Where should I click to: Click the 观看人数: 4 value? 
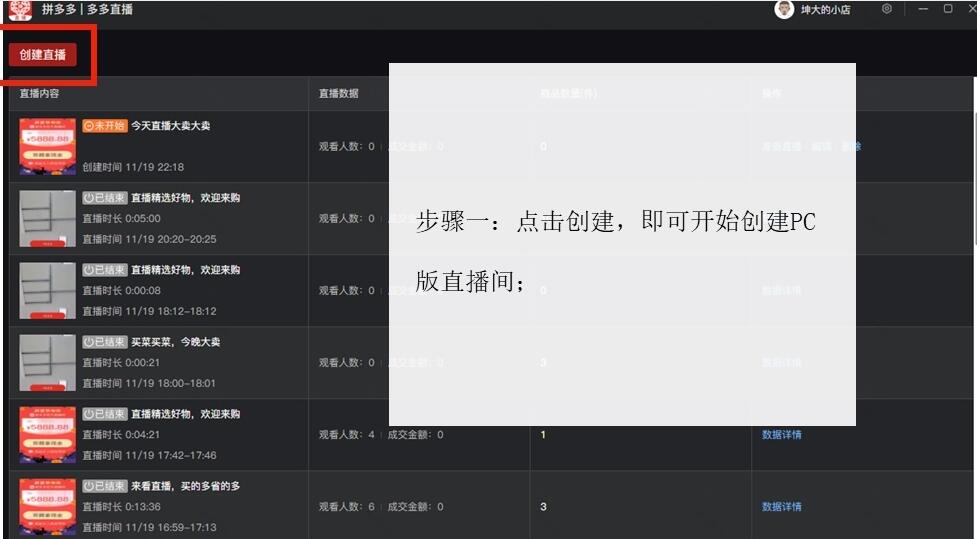346,435
